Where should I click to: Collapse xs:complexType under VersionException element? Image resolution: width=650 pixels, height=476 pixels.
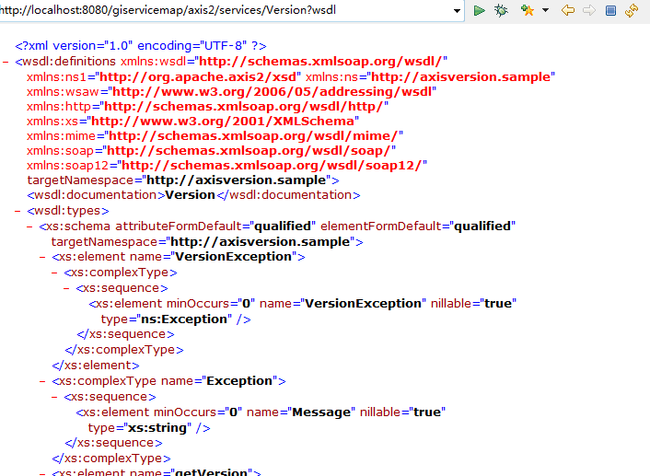(x=54, y=273)
